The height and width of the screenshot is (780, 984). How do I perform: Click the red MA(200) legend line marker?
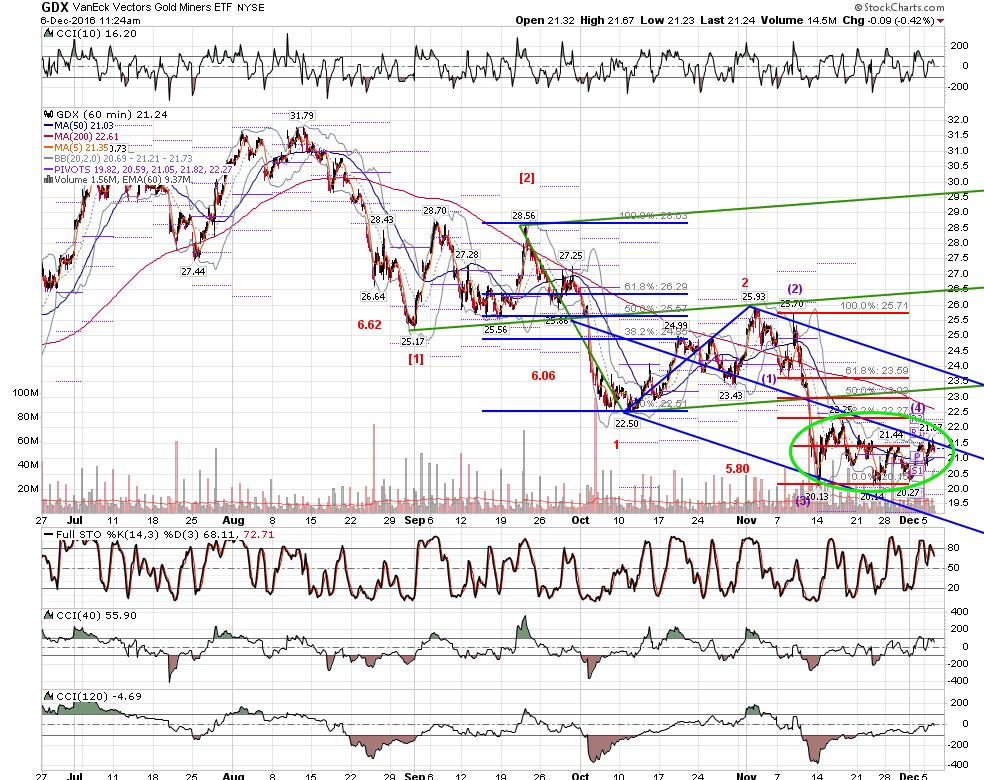pyautogui.click(x=48, y=137)
